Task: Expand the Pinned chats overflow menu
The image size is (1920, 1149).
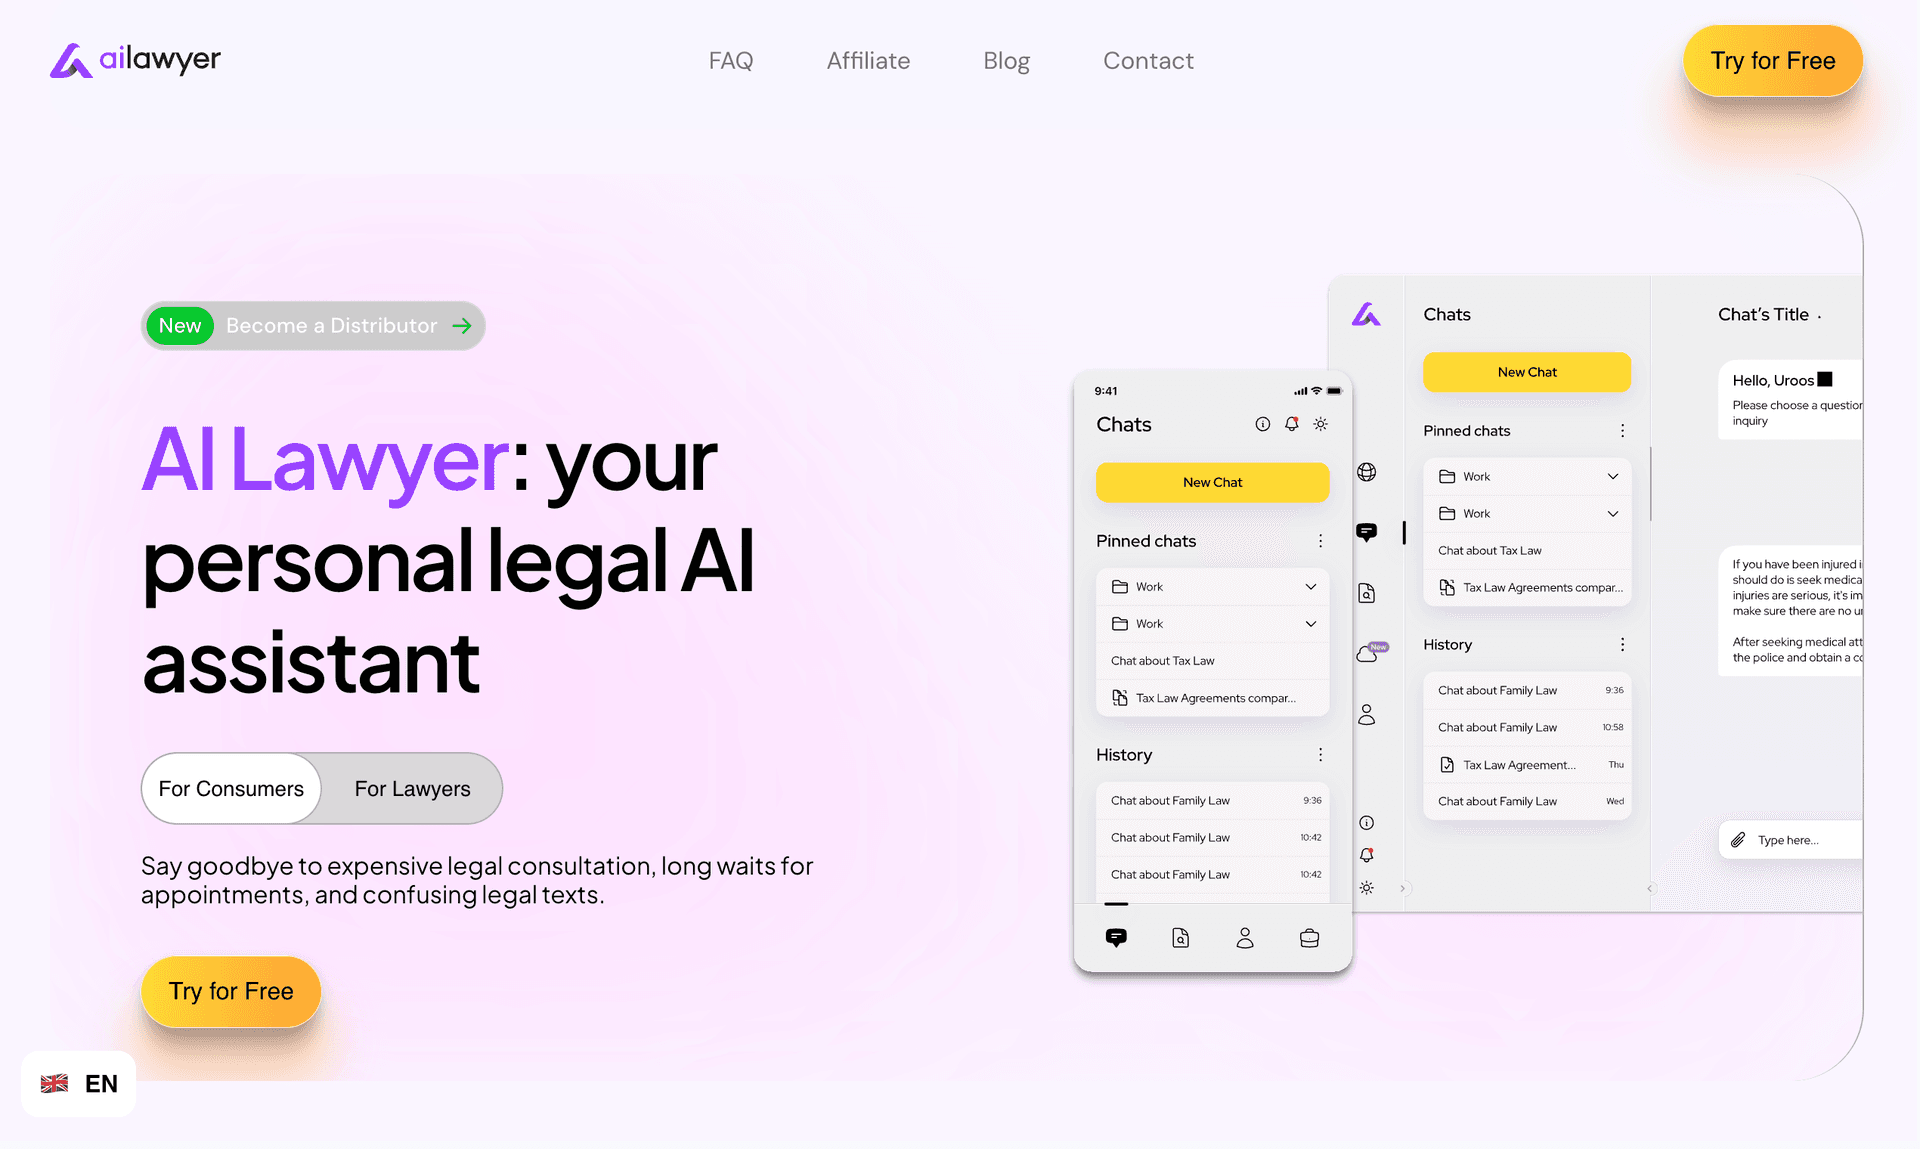Action: pyautogui.click(x=1321, y=540)
